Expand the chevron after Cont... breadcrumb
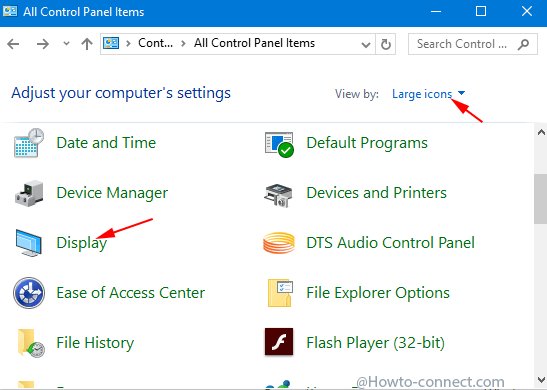The height and width of the screenshot is (390, 547). click(x=183, y=44)
